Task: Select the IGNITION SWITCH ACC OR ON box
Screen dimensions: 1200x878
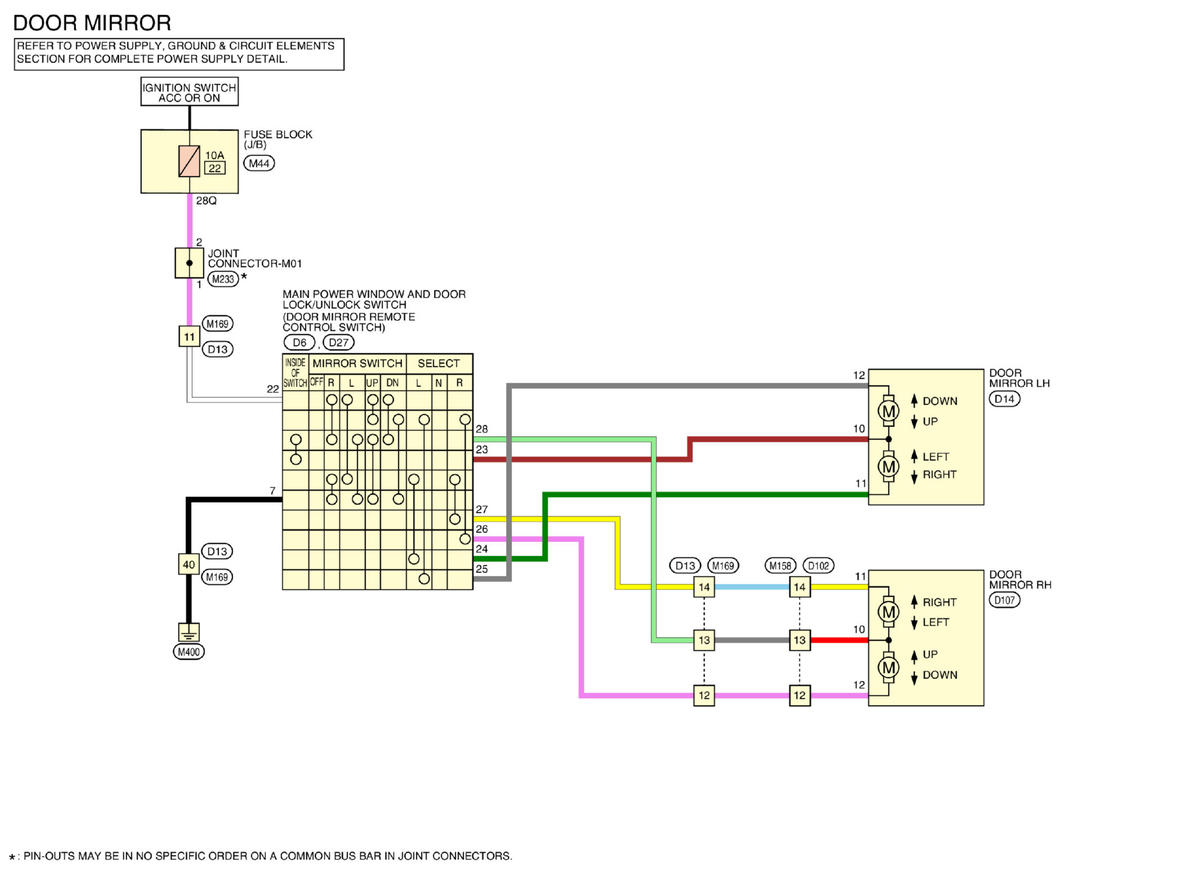Action: [189, 93]
